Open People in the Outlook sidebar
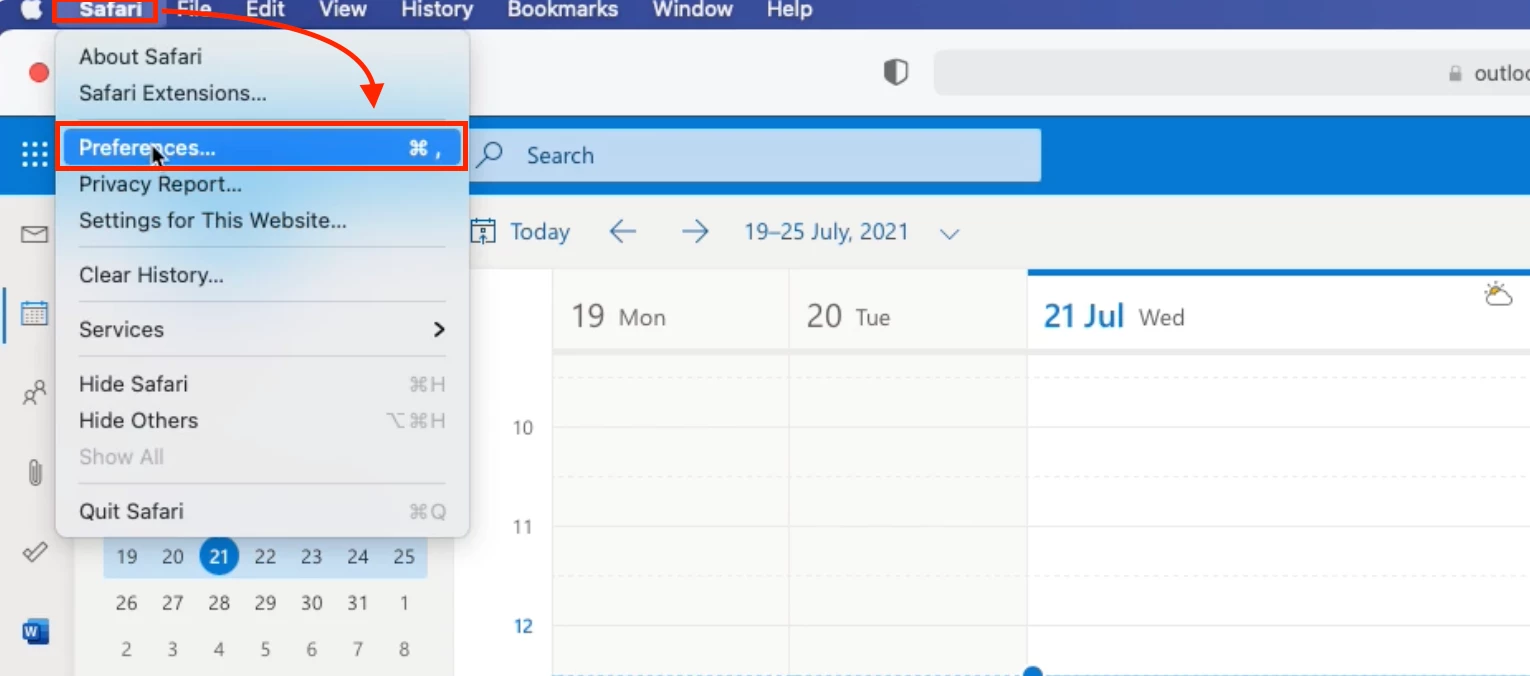 (x=35, y=392)
